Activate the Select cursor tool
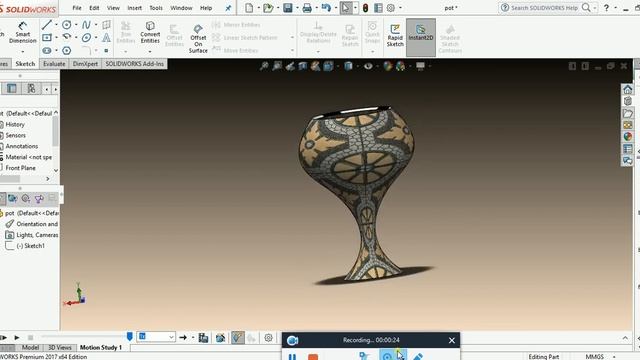The image size is (640, 360). (346, 8)
